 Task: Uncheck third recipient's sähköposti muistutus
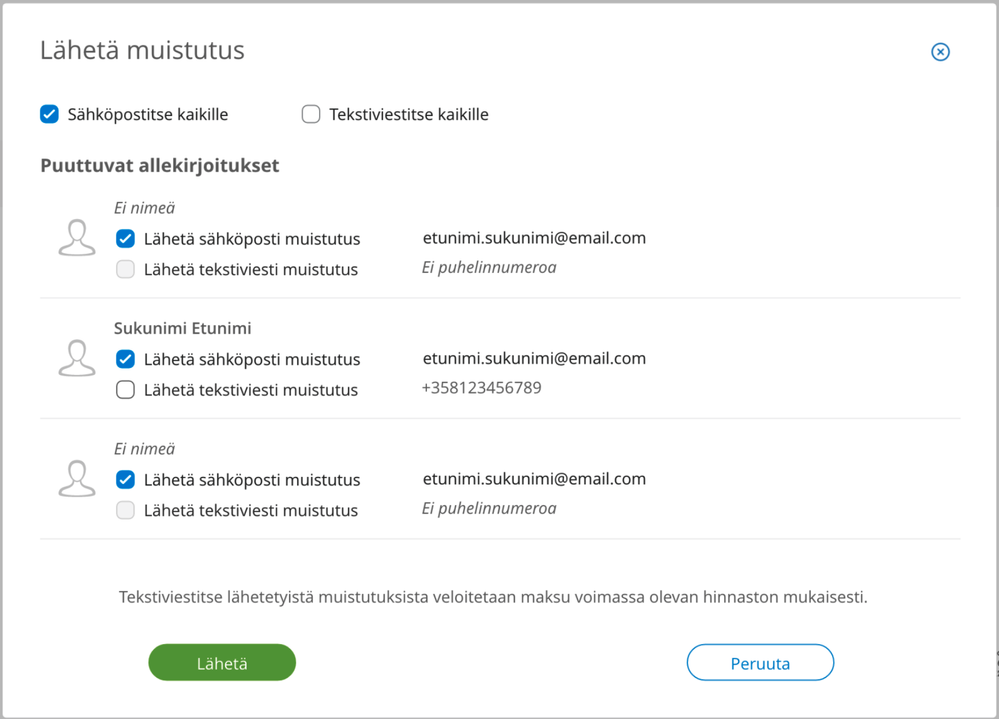(125, 480)
